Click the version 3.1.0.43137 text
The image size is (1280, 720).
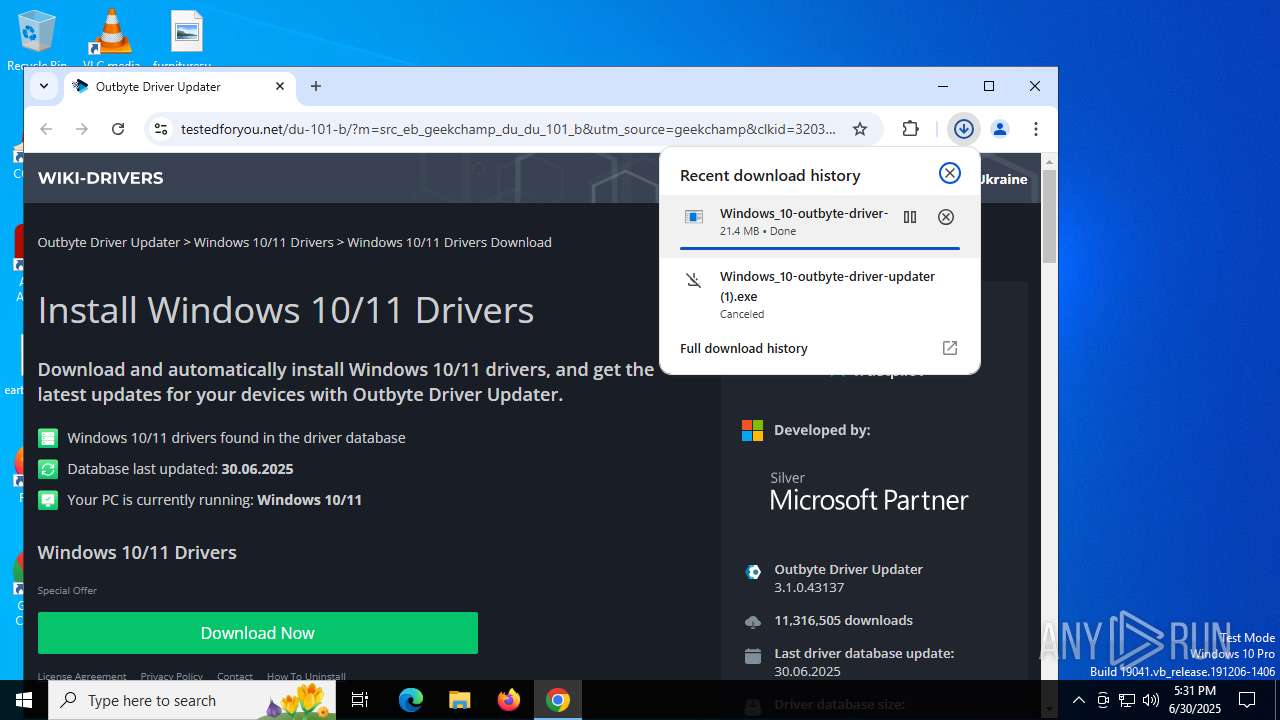tap(809, 587)
